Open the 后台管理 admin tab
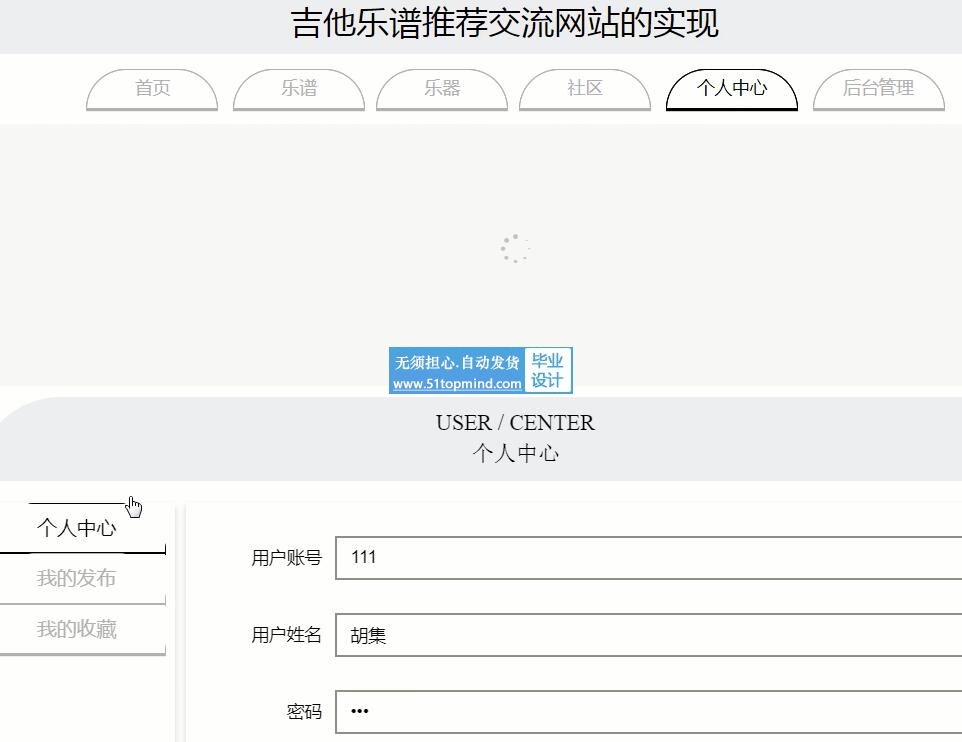Viewport: 962px width, 742px height. (x=878, y=88)
